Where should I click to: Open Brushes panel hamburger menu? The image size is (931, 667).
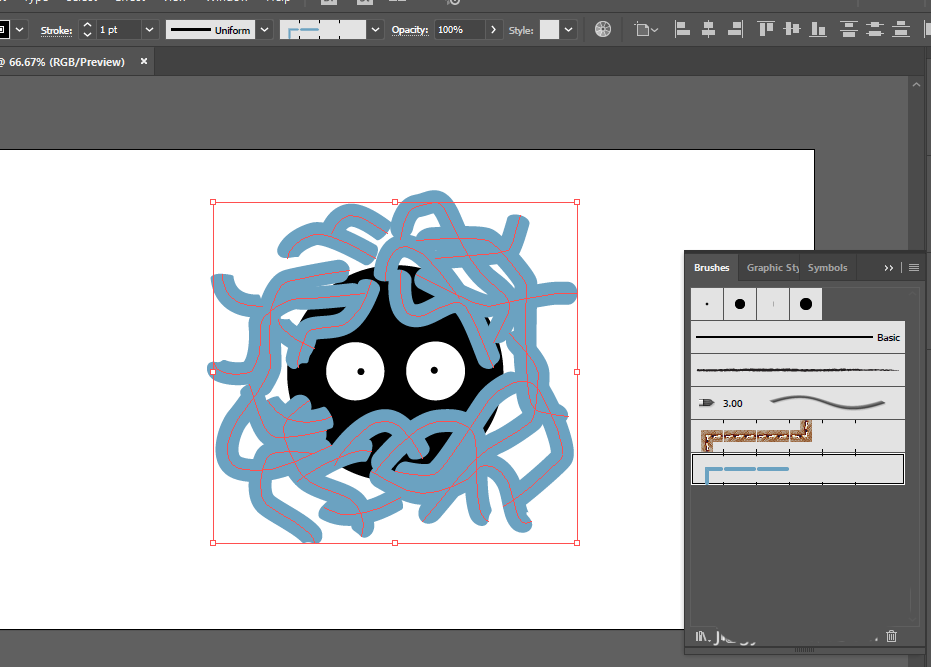pos(914,268)
